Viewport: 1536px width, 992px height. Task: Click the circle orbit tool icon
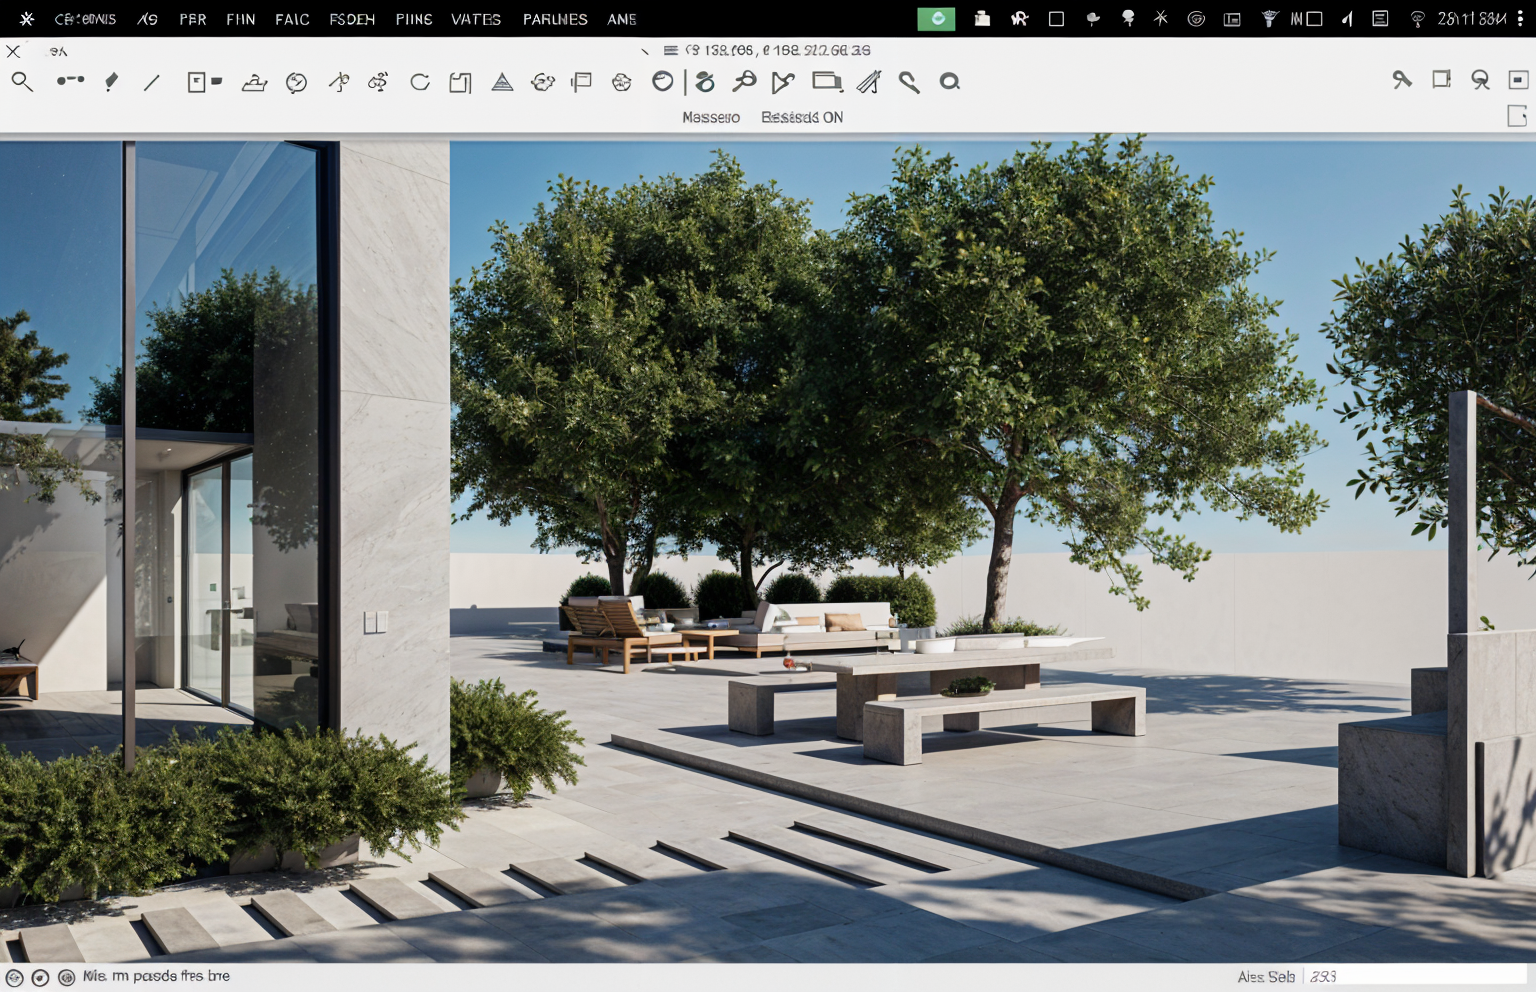point(662,82)
